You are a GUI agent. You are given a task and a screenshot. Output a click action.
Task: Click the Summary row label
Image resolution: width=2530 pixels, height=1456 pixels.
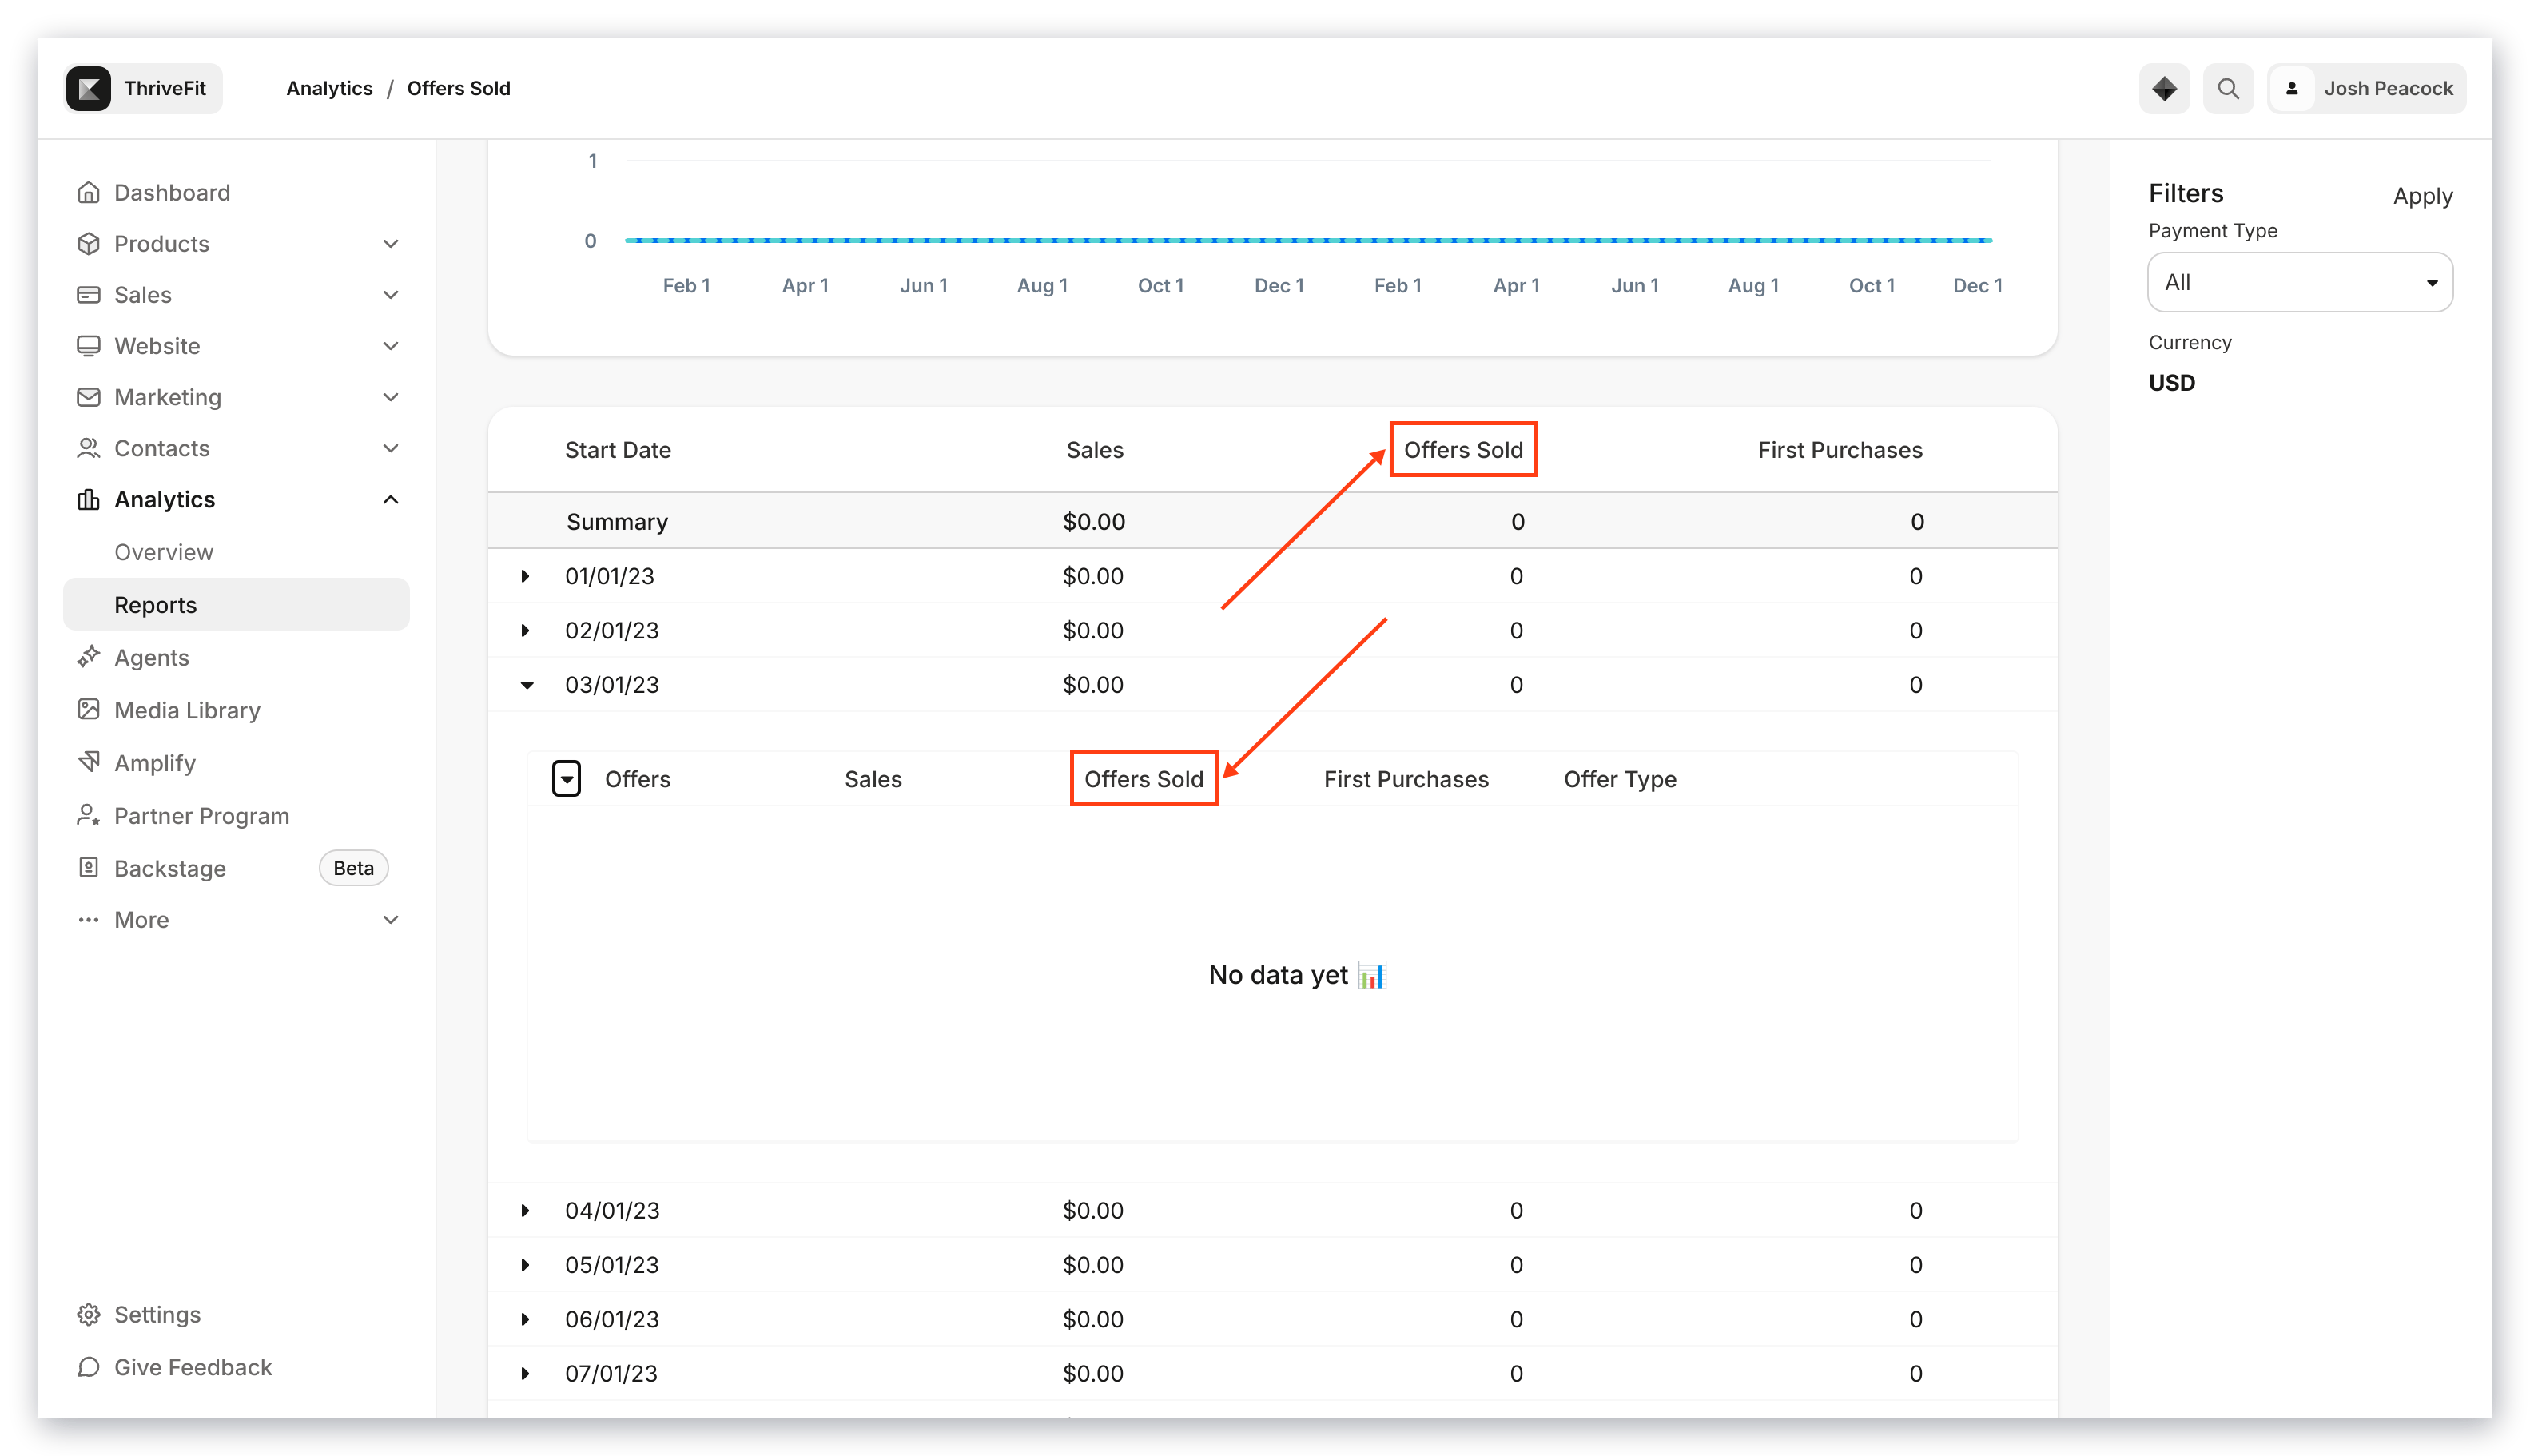pos(616,521)
